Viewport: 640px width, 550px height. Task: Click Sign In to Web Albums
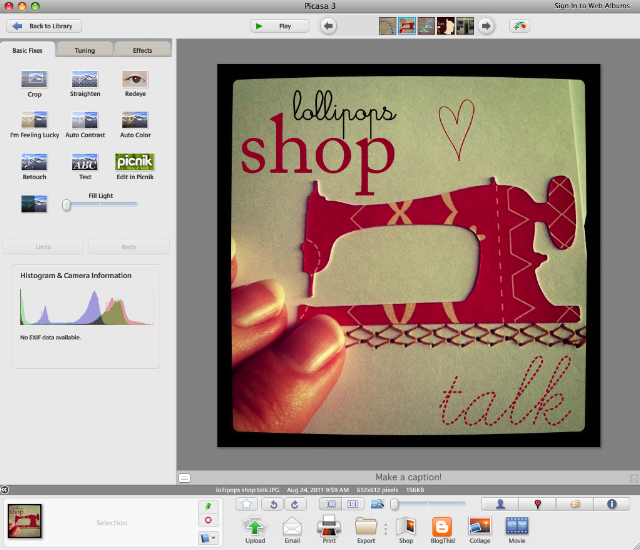pyautogui.click(x=592, y=6)
